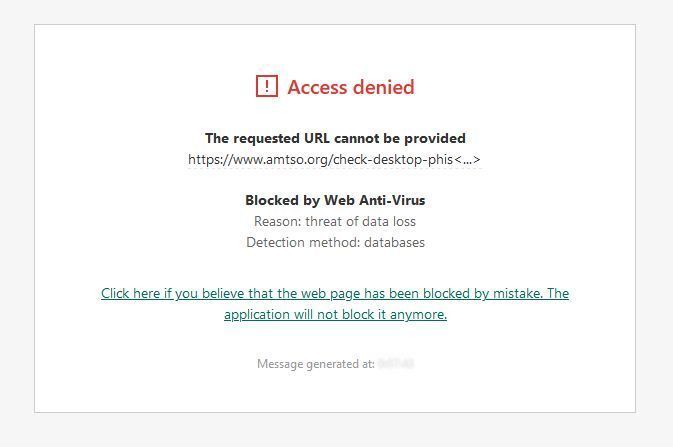This screenshot has width=673, height=447.
Task: Click the red exclamation warning icon
Action: 266,87
